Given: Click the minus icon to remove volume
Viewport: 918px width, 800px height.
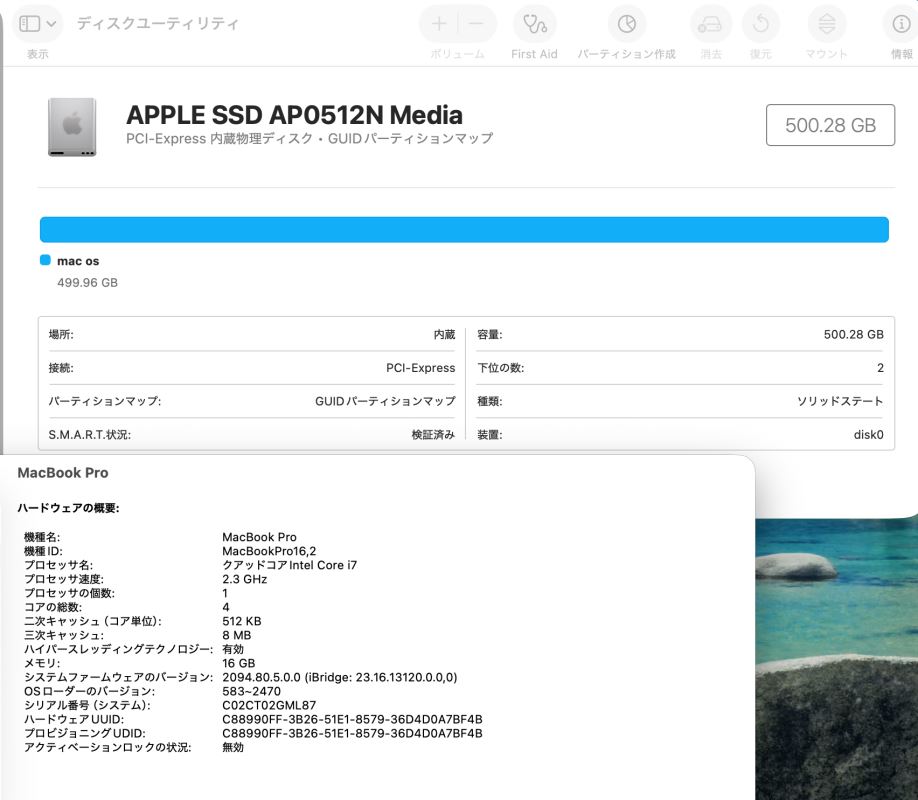Looking at the screenshot, I should (x=476, y=24).
